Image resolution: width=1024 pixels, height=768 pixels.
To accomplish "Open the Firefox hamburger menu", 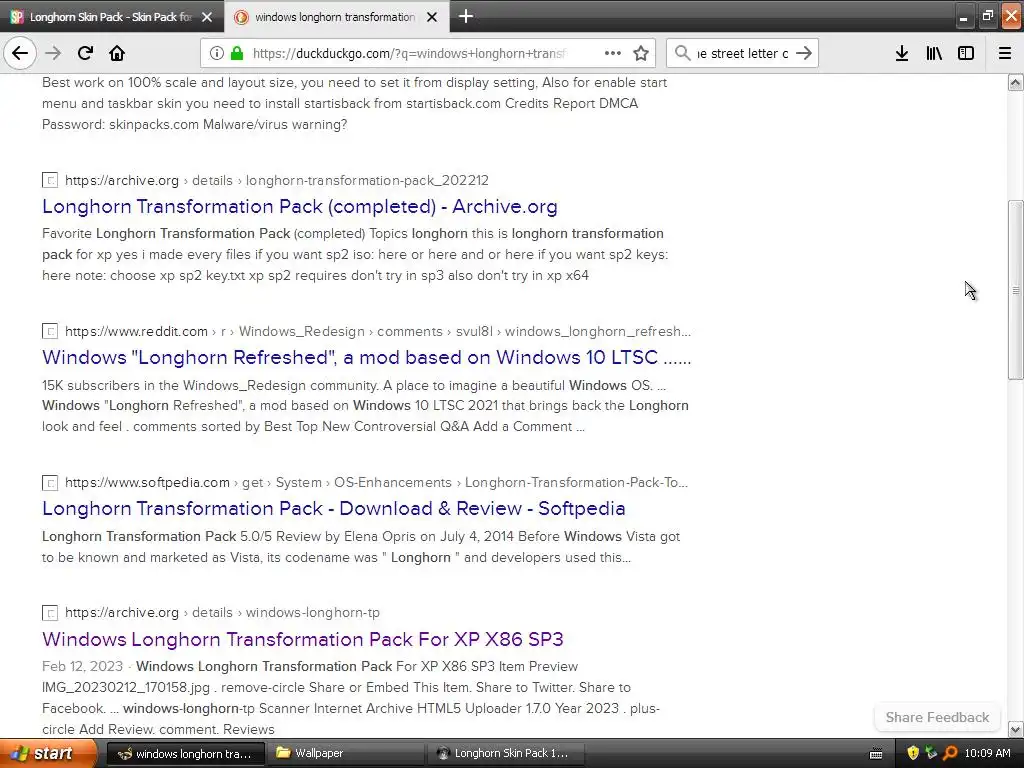I will 1005,53.
